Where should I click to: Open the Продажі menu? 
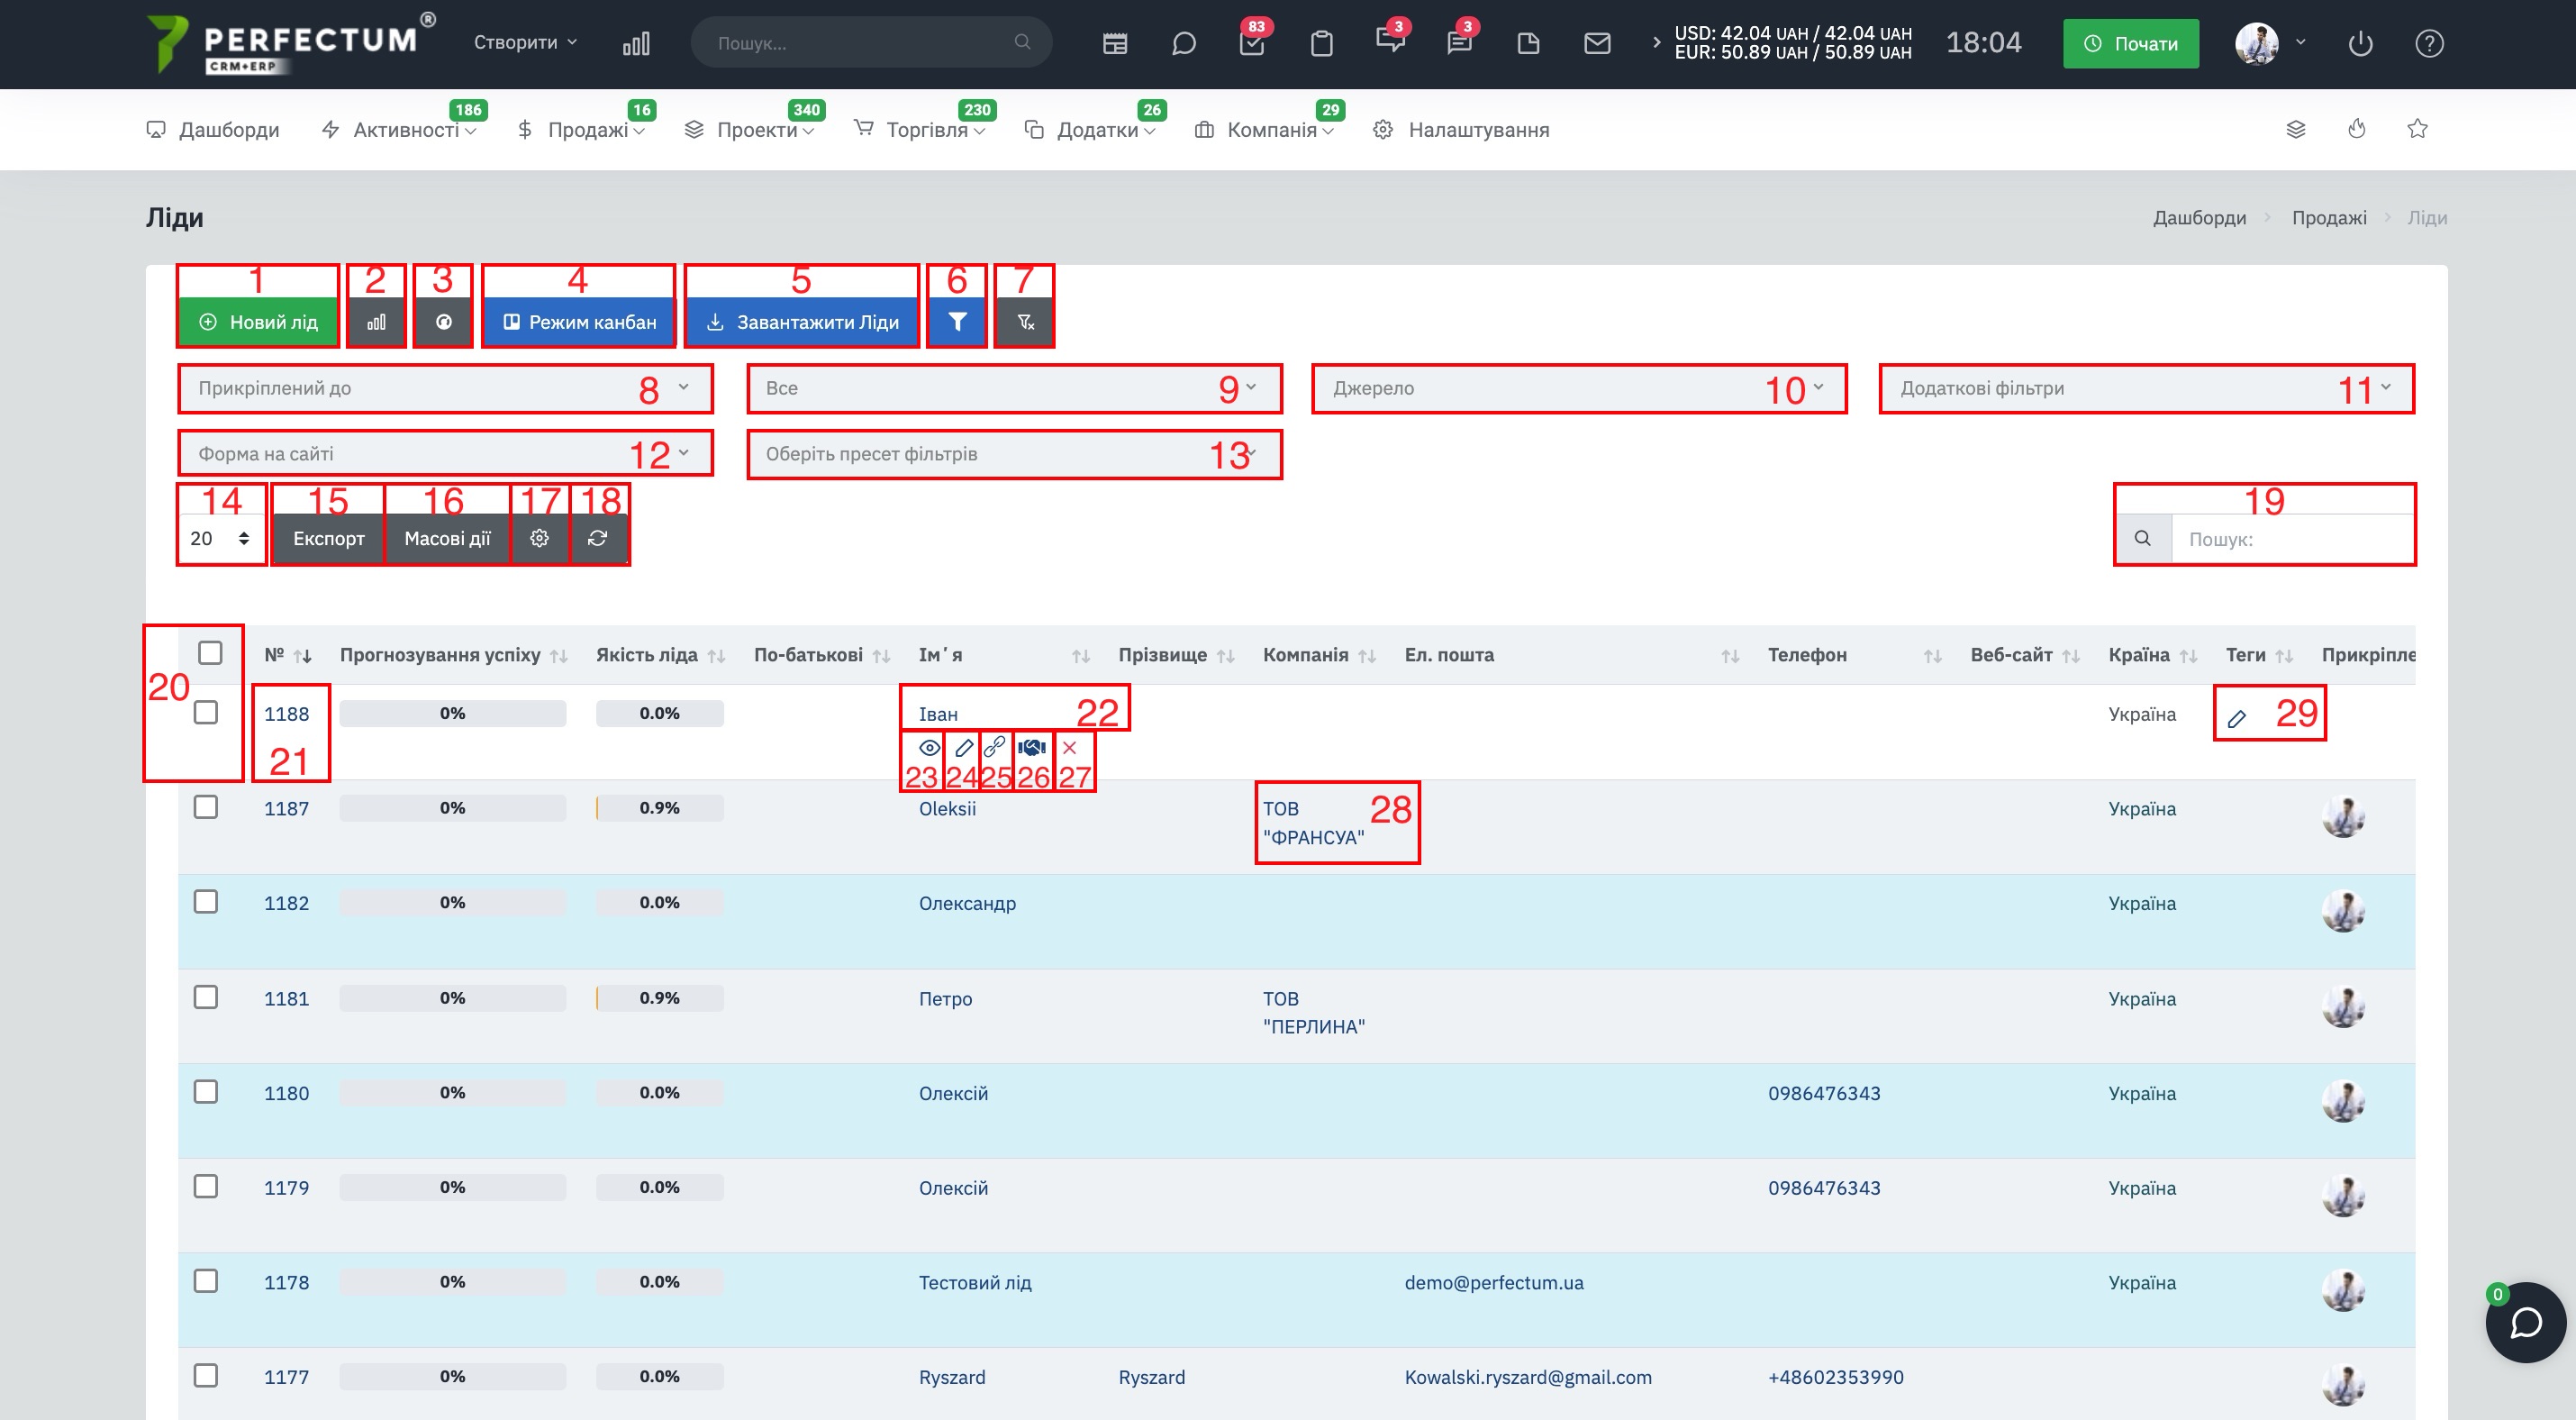(581, 130)
